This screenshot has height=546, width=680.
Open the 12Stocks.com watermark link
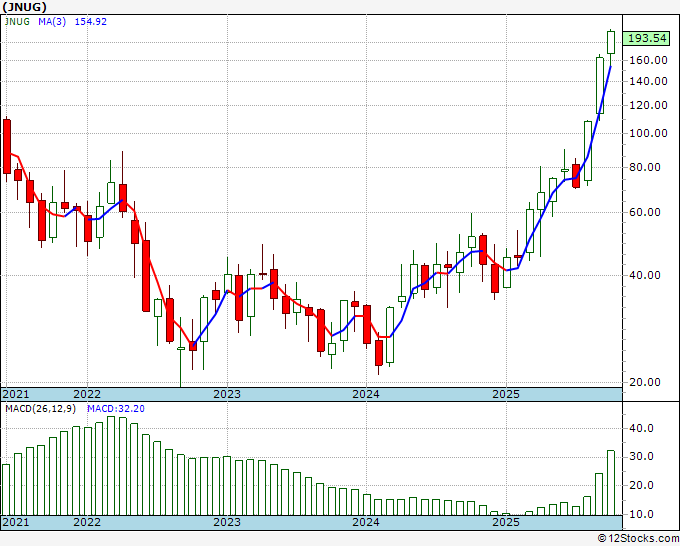tap(636, 538)
